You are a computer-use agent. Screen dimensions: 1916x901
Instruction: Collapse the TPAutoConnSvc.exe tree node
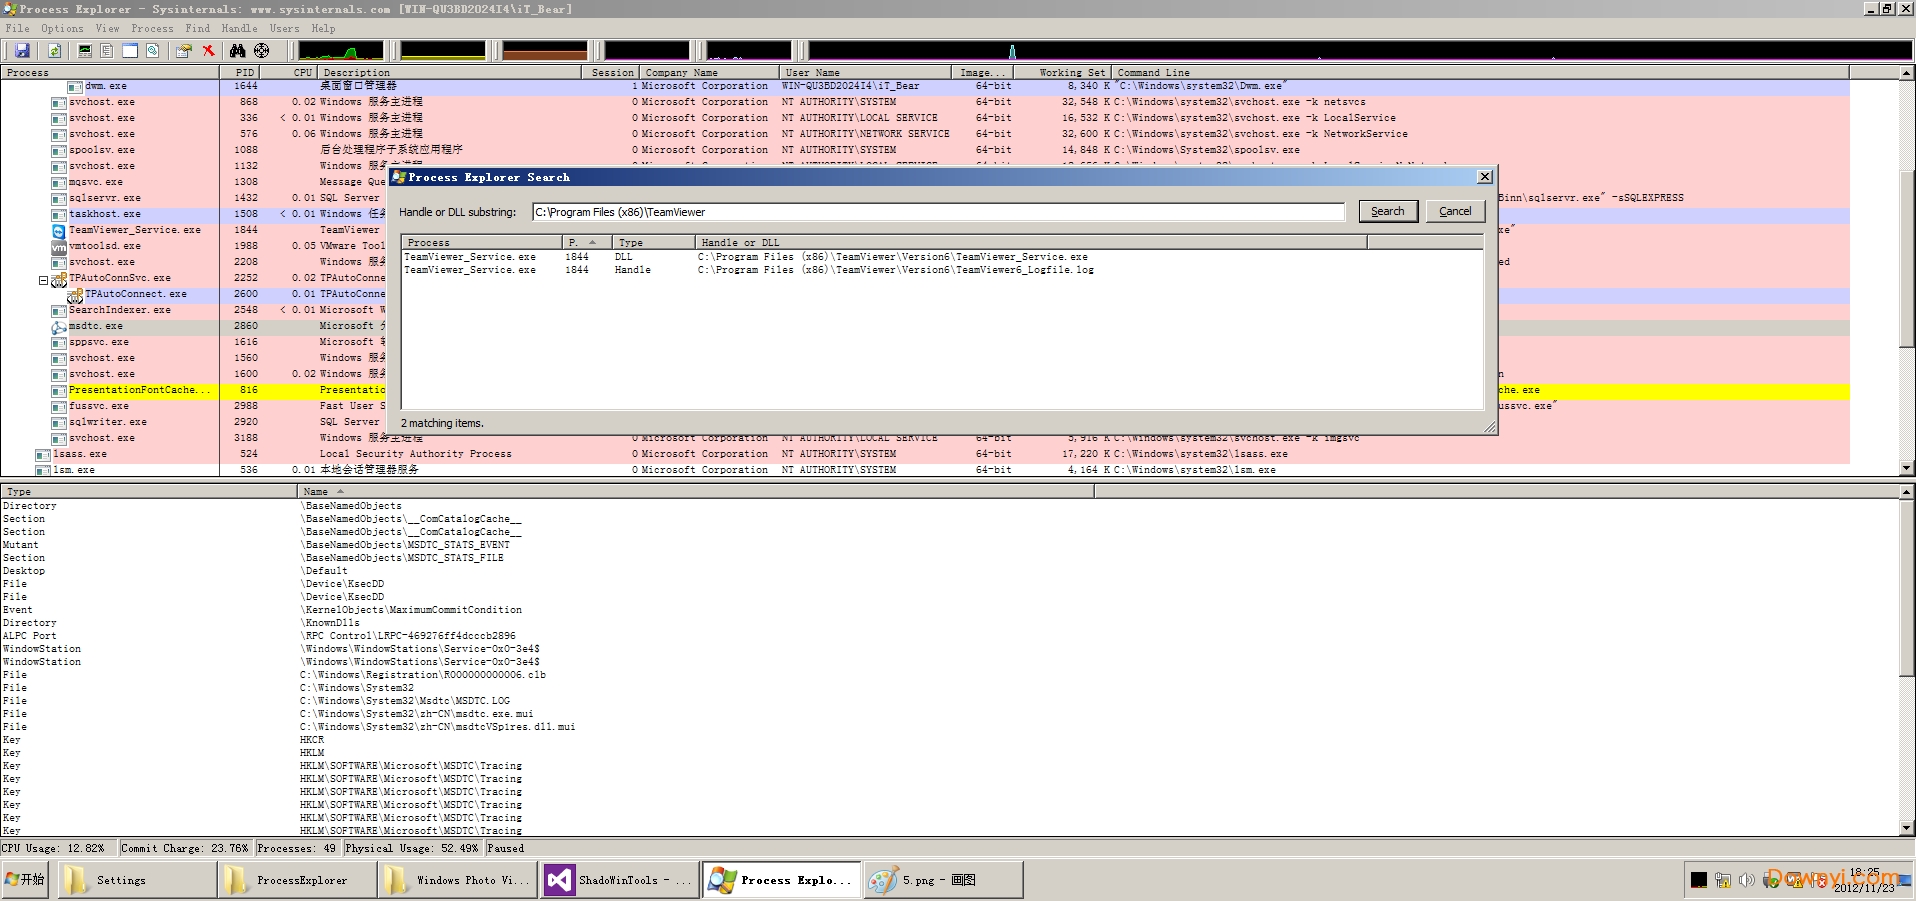coord(43,280)
